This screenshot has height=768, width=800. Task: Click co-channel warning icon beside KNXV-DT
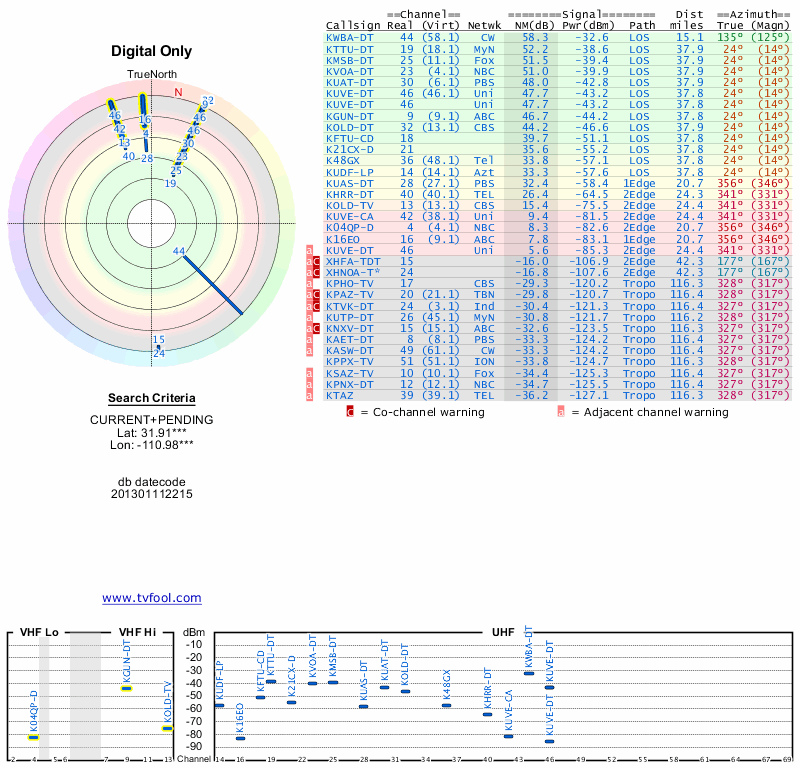(x=317, y=328)
